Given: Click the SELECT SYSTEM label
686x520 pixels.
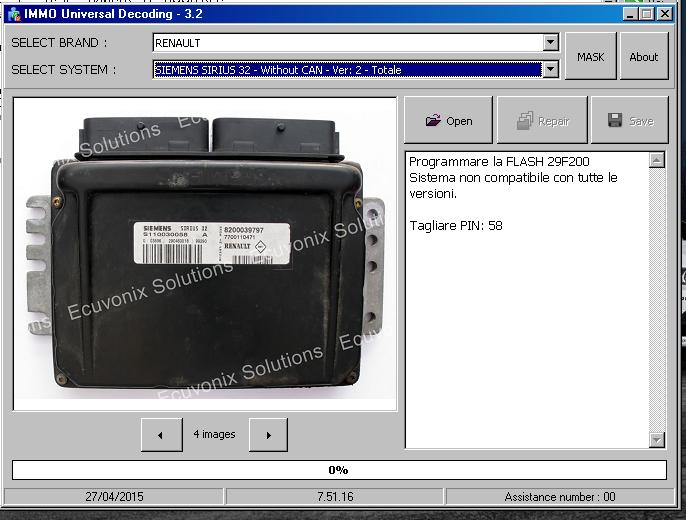Looking at the screenshot, I should (x=64, y=70).
